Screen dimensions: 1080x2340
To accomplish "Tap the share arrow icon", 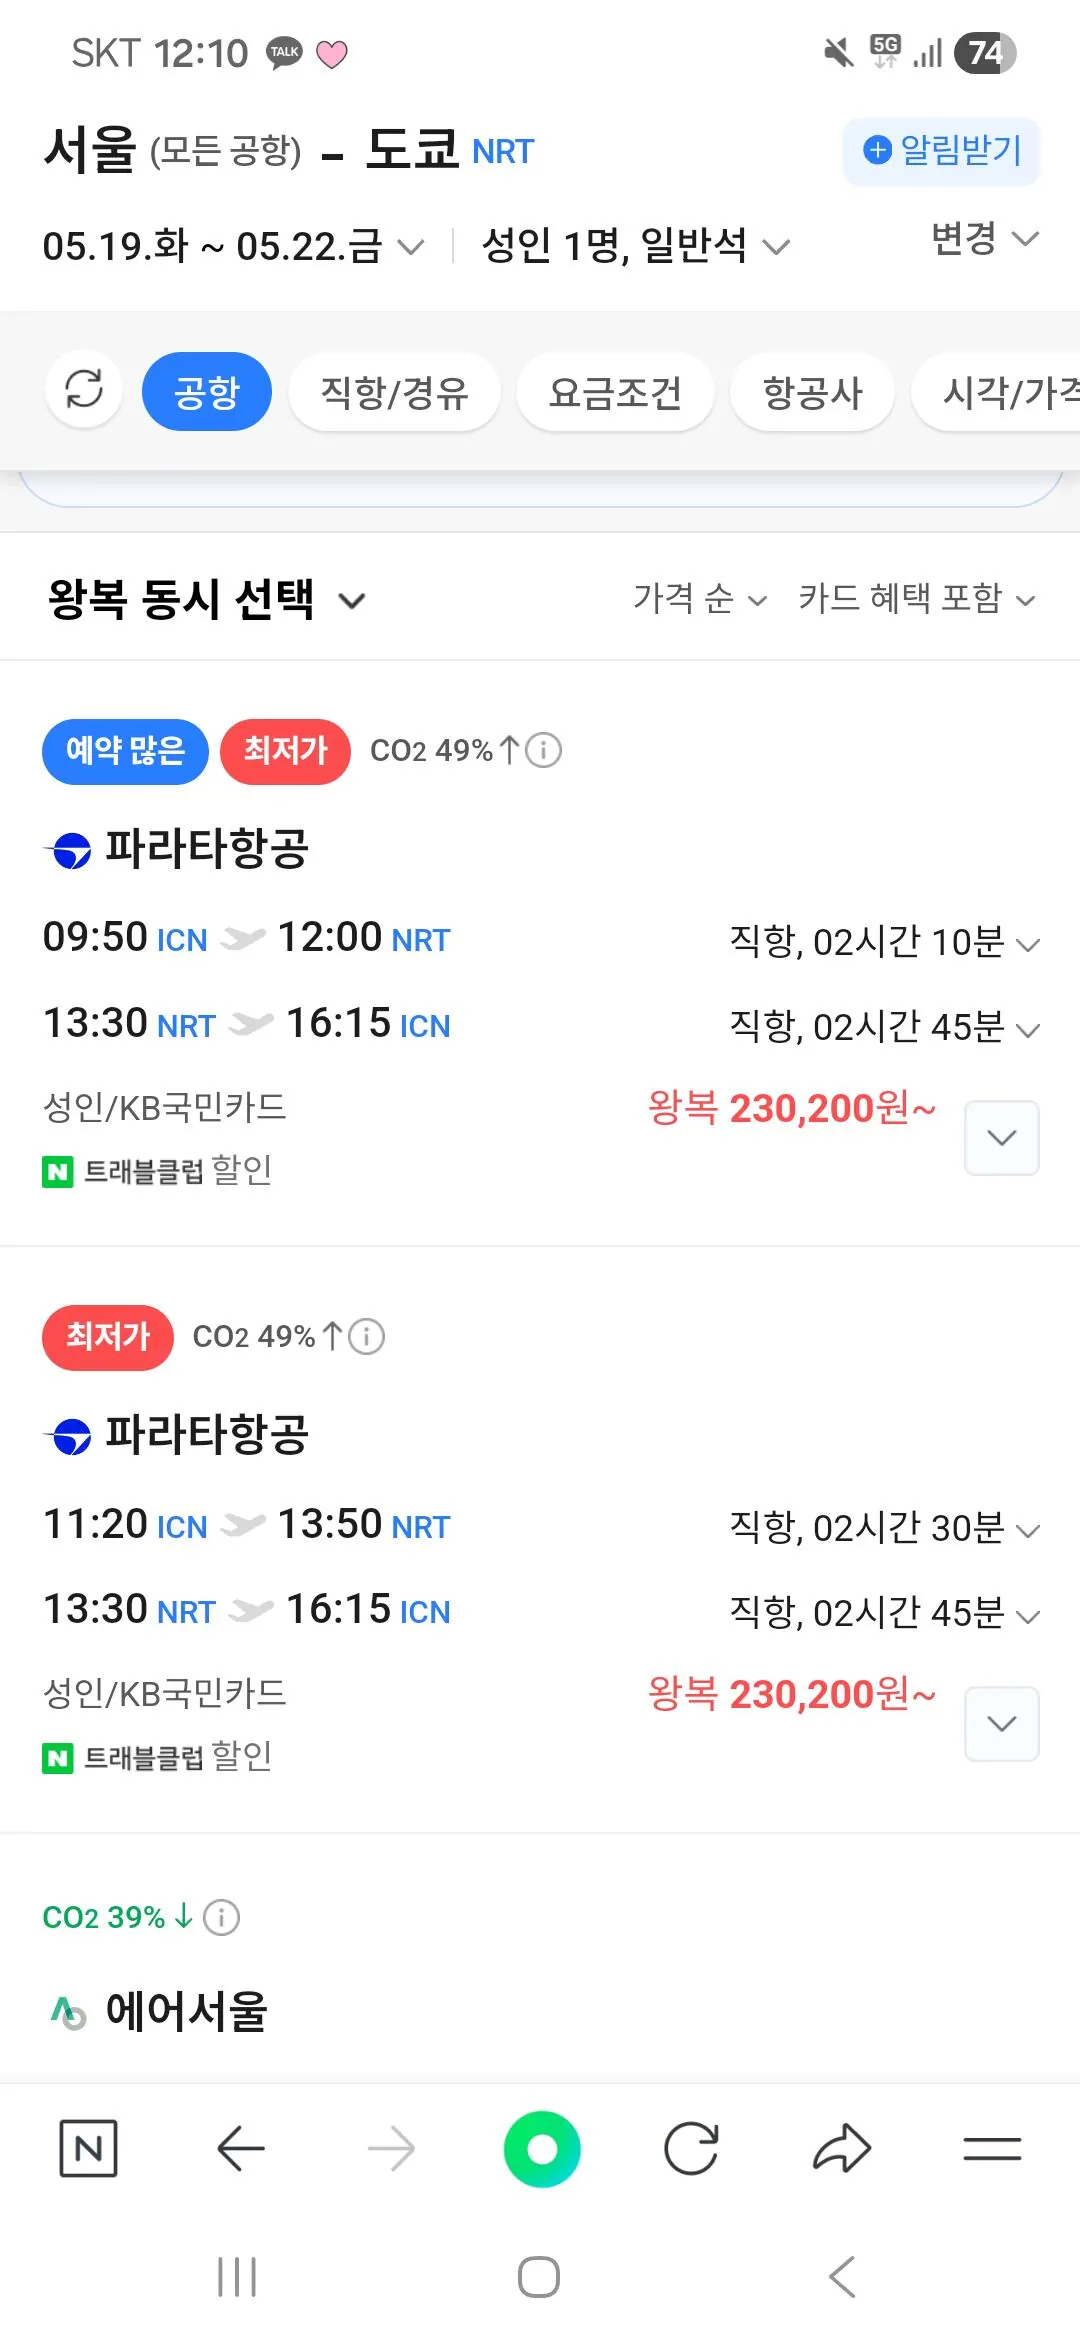I will click(842, 2148).
